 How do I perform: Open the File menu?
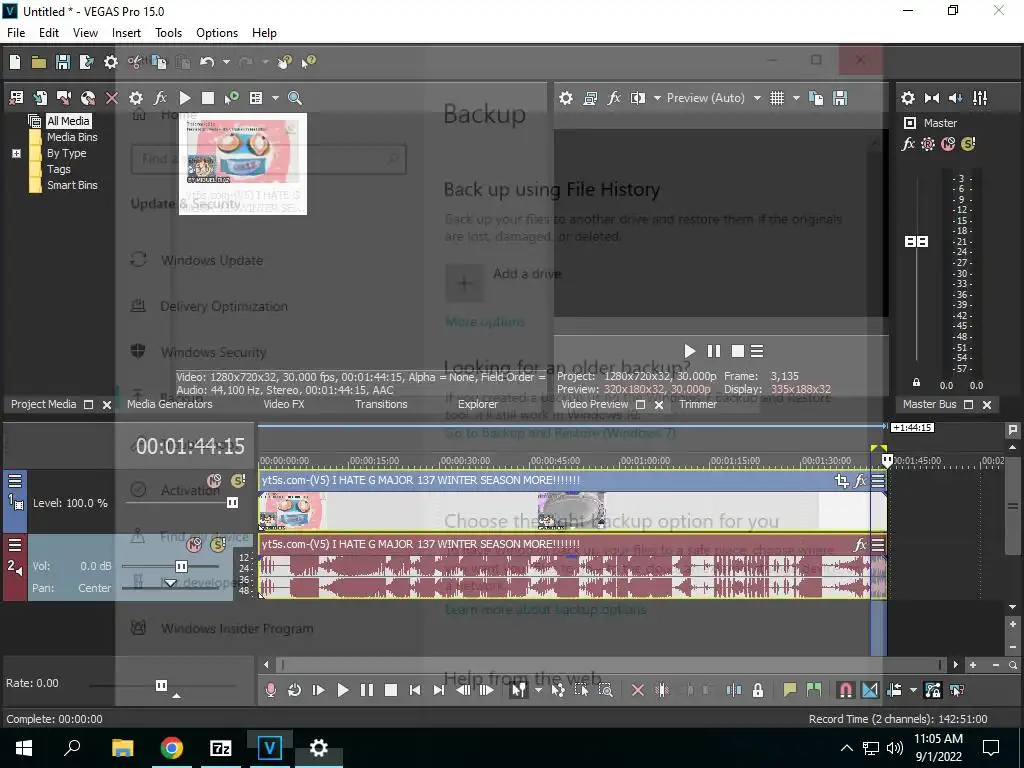16,33
